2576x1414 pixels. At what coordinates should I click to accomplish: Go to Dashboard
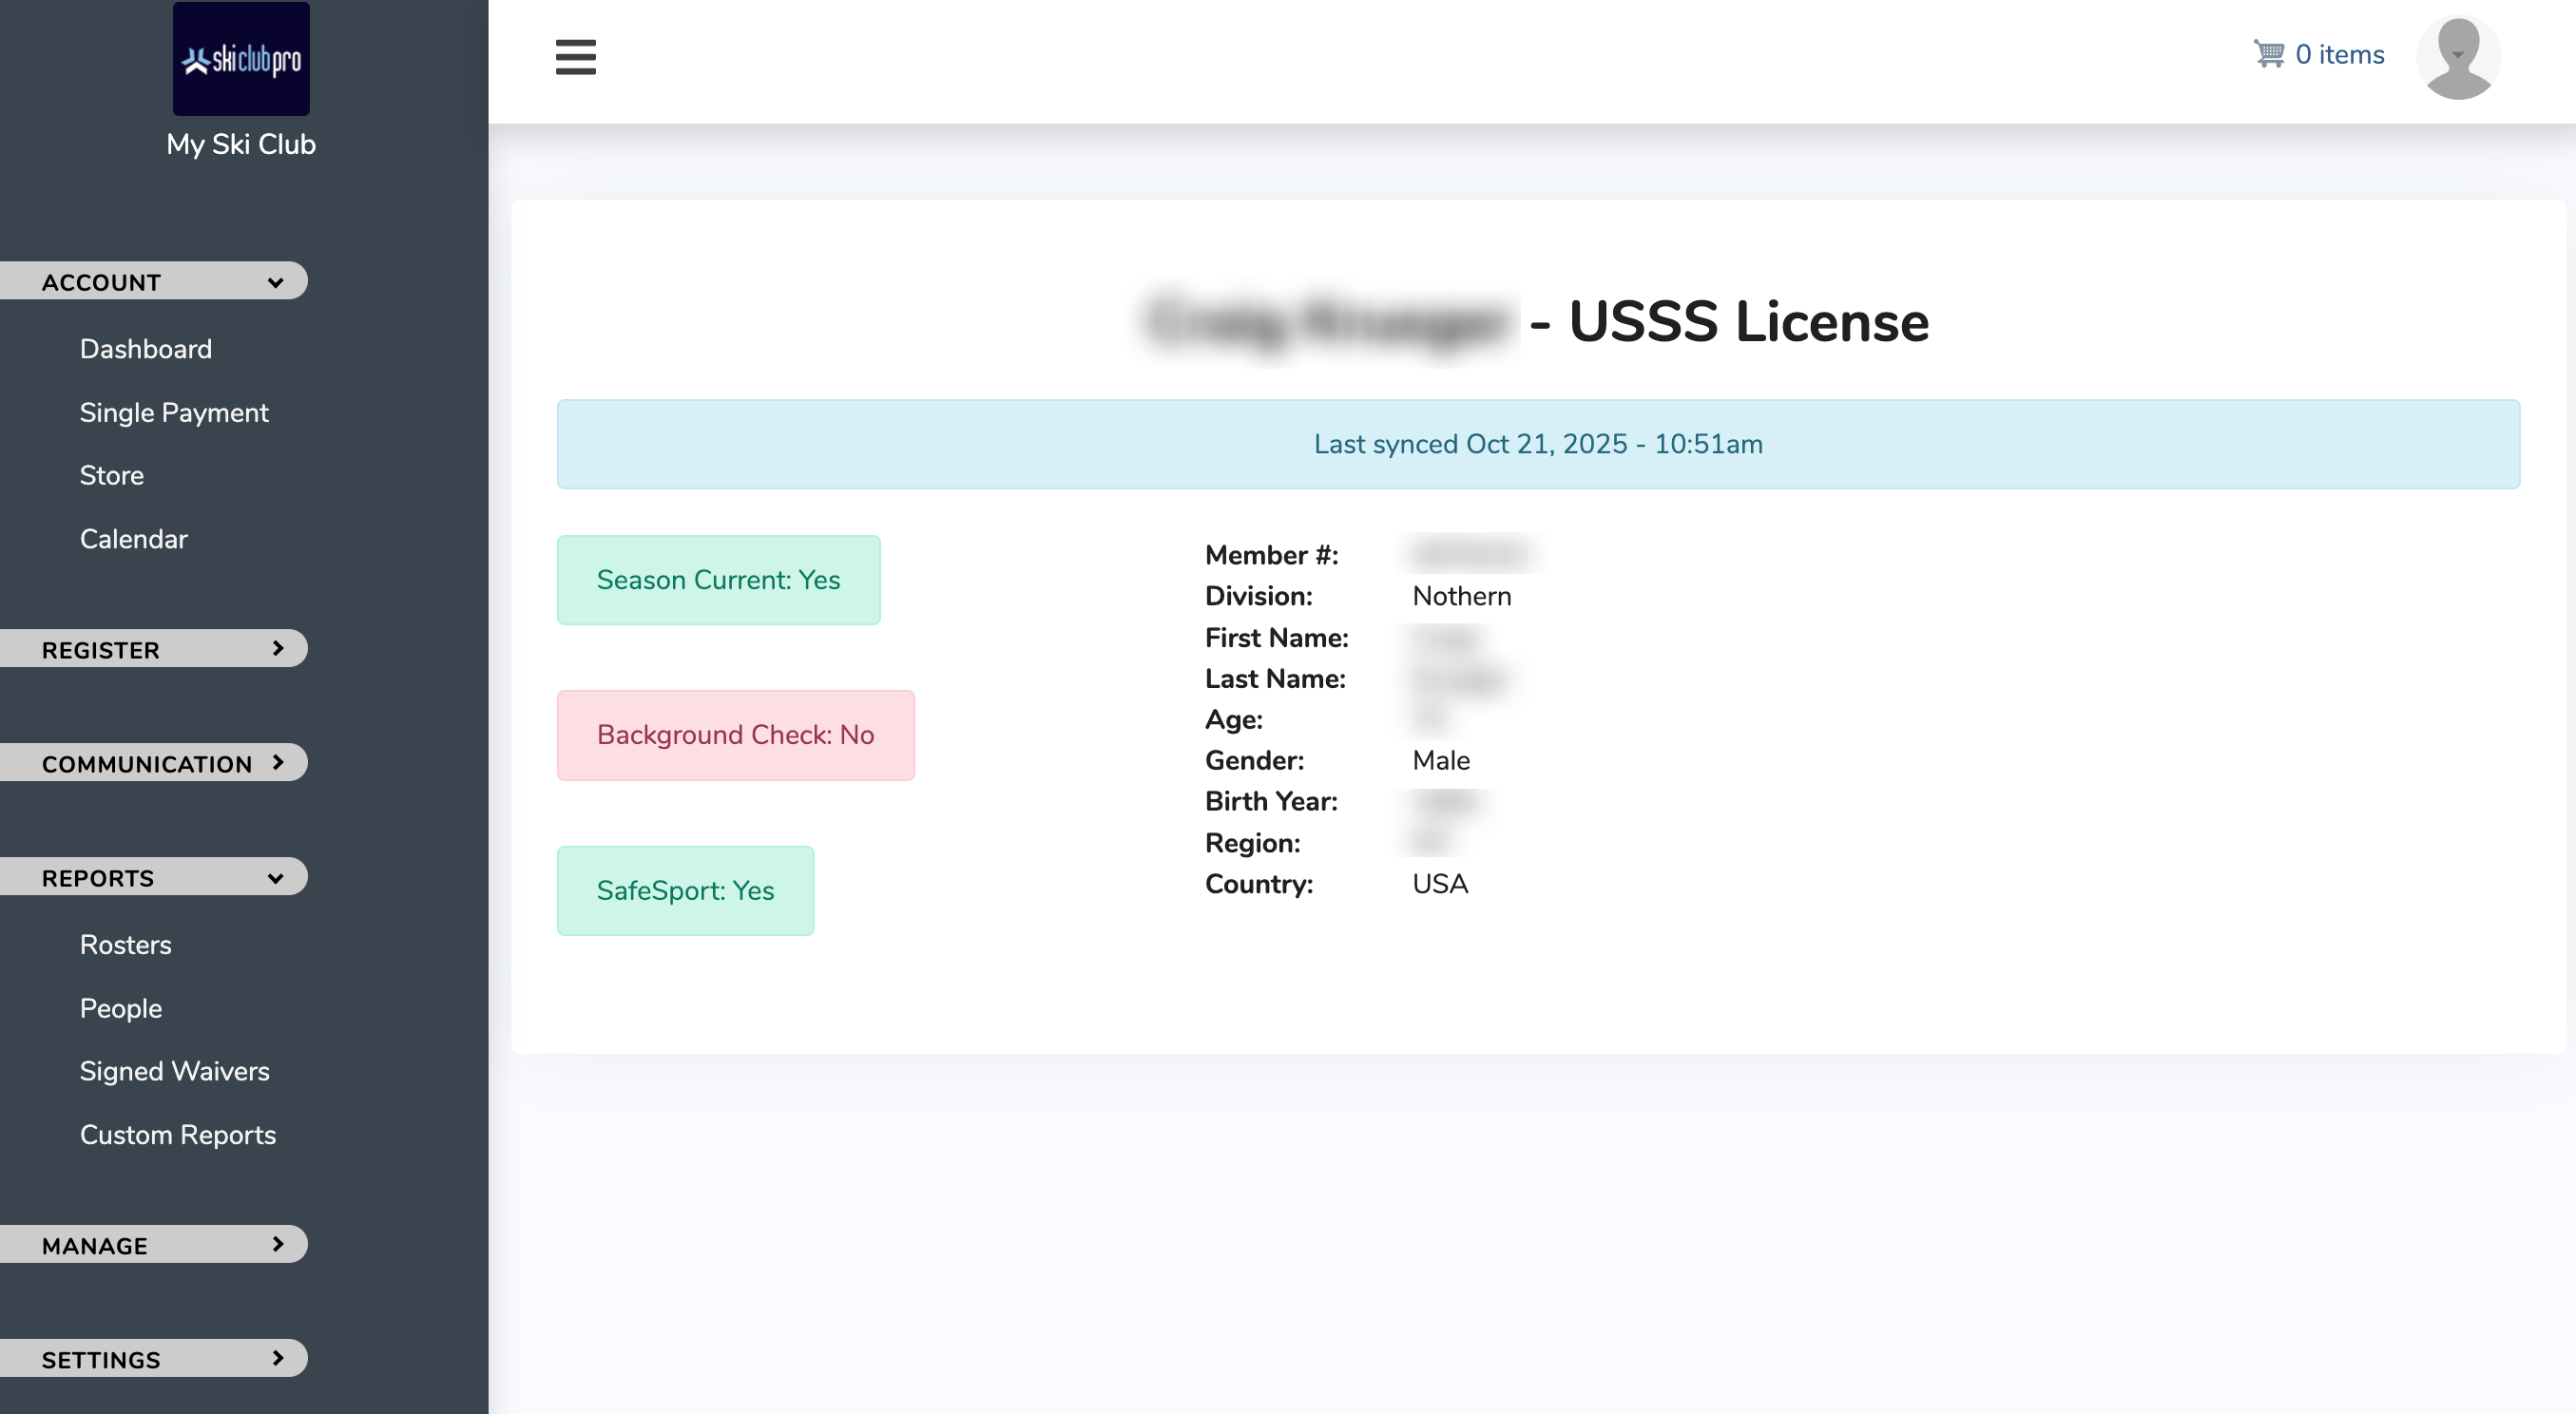[x=146, y=349]
